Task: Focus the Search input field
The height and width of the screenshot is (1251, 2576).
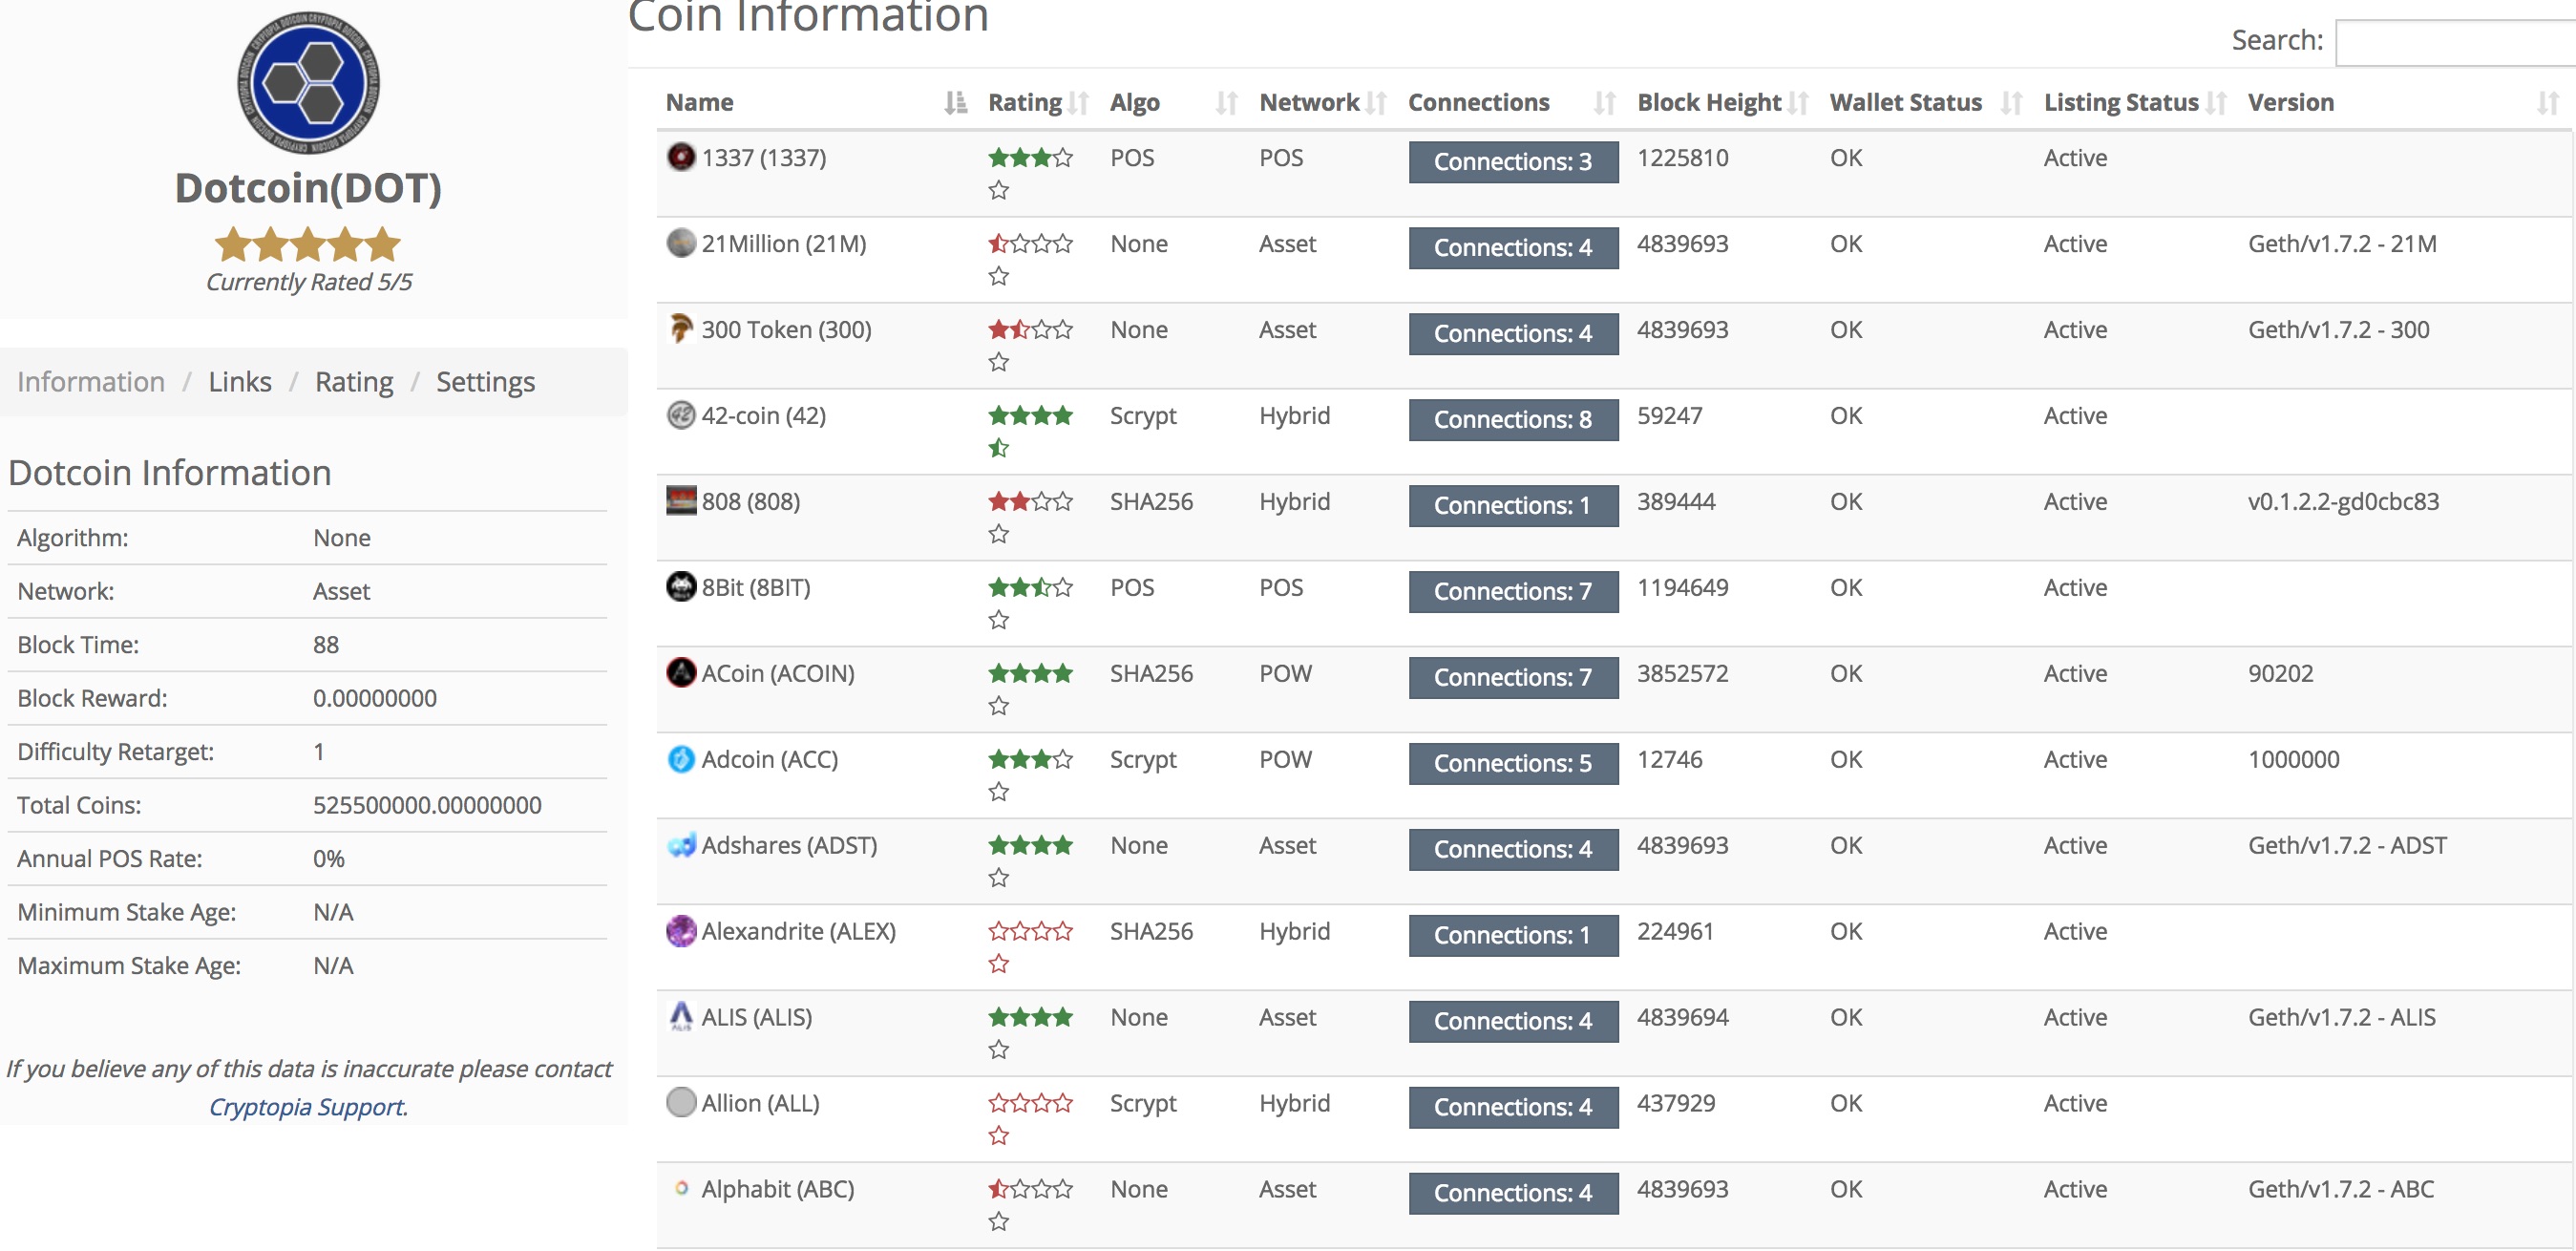Action: 2455,42
